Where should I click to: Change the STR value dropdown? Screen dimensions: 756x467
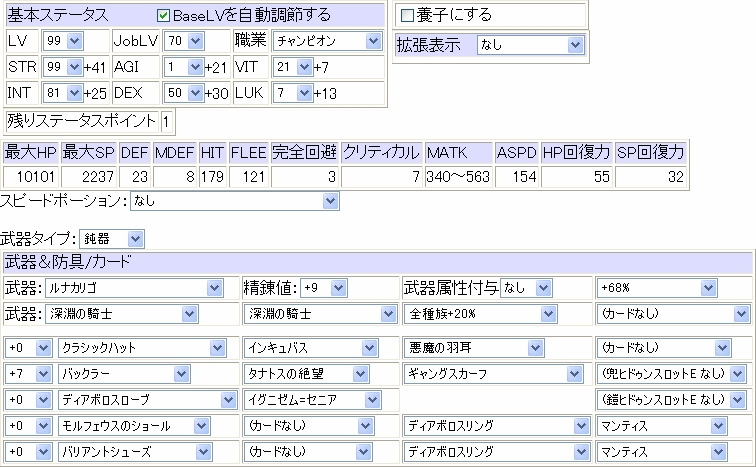(x=63, y=67)
